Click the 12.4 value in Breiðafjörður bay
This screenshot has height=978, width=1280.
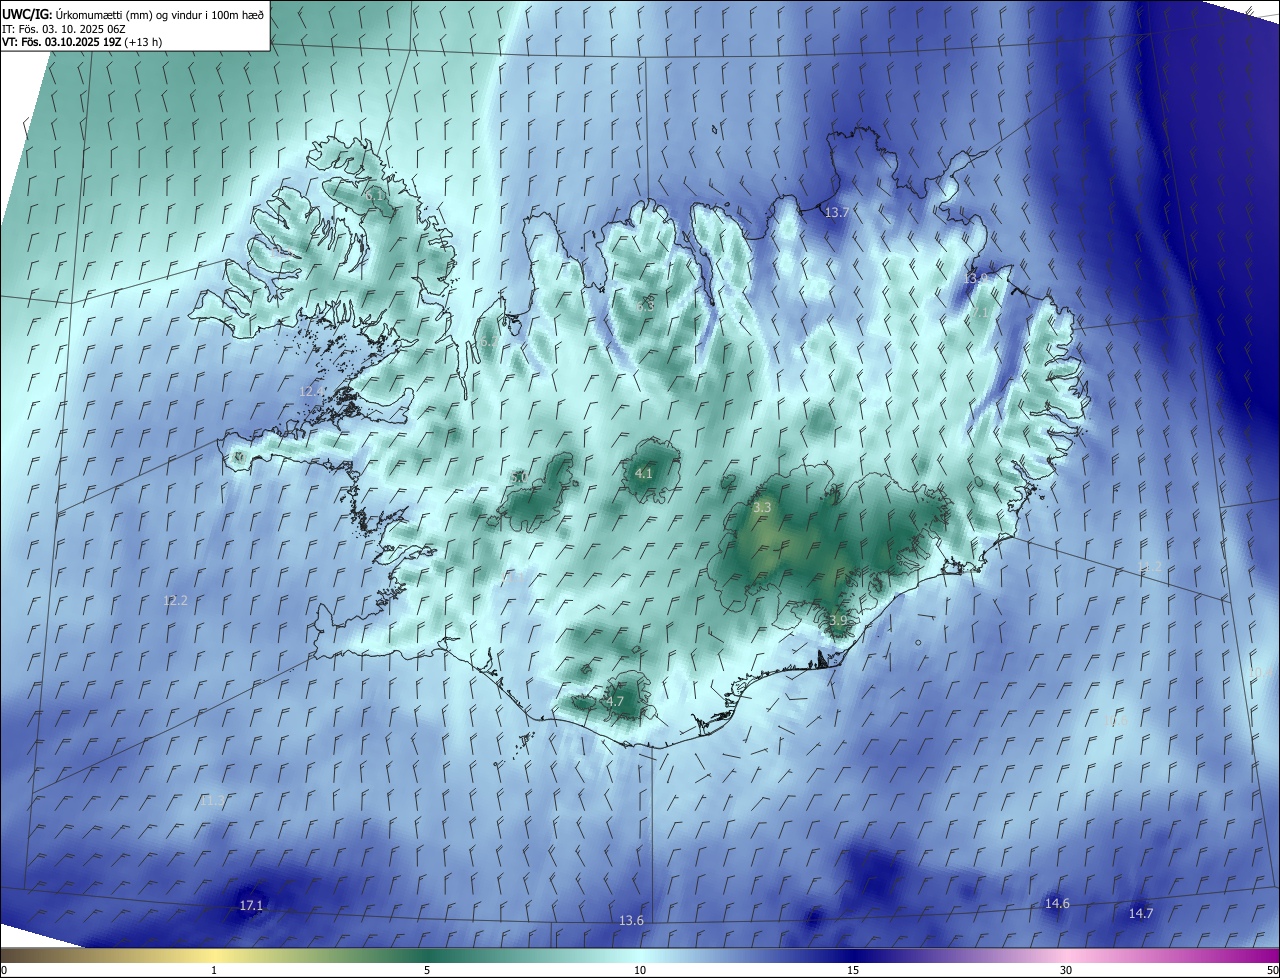pyautogui.click(x=311, y=392)
